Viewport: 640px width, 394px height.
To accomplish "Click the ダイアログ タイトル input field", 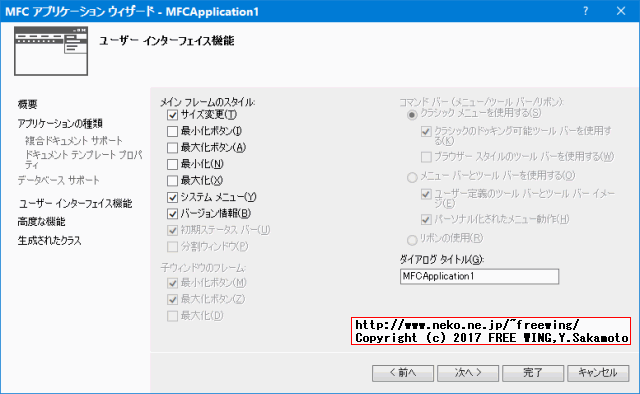I will tap(479, 276).
